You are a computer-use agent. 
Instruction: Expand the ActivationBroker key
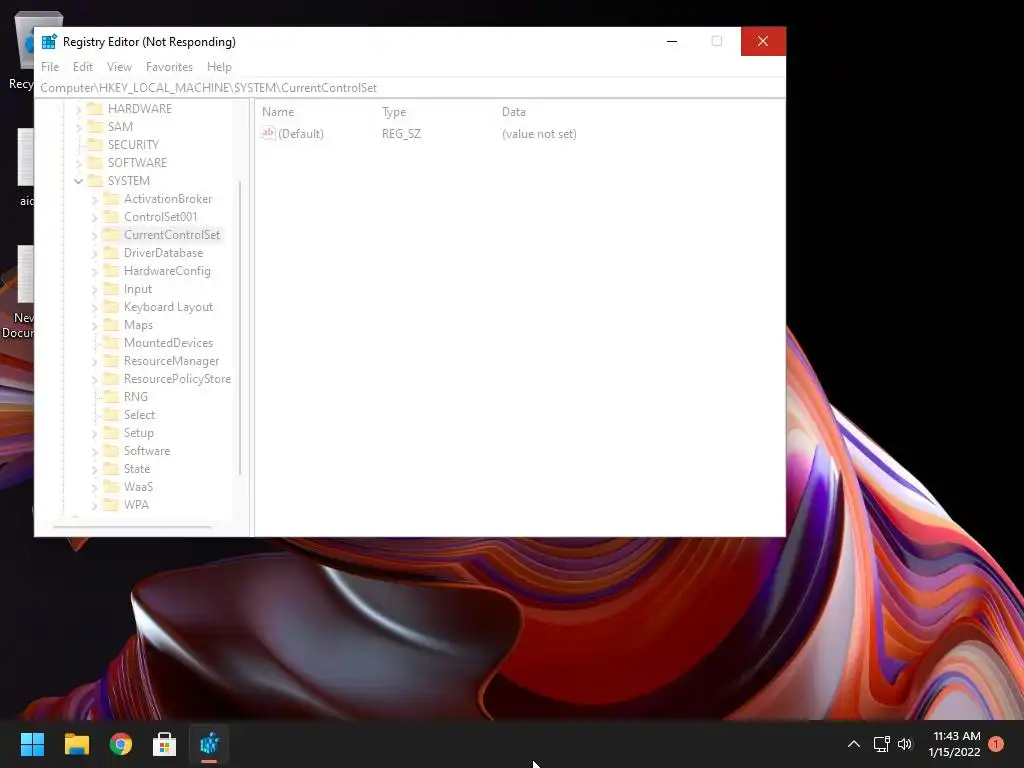coord(95,199)
